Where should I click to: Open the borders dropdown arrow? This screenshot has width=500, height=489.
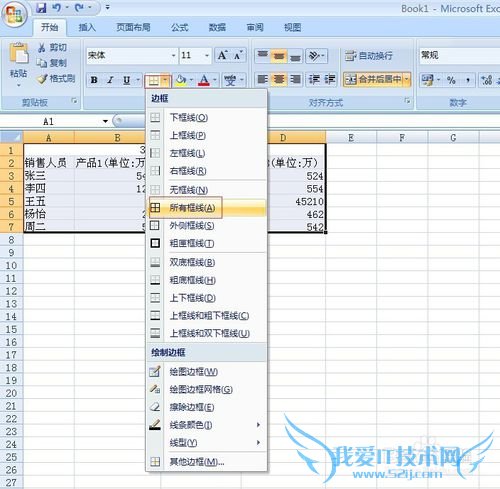point(165,81)
